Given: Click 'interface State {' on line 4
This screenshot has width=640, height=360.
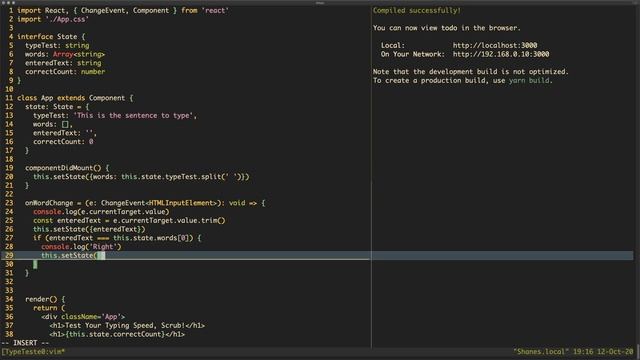Looking at the screenshot, I should pos(51,37).
